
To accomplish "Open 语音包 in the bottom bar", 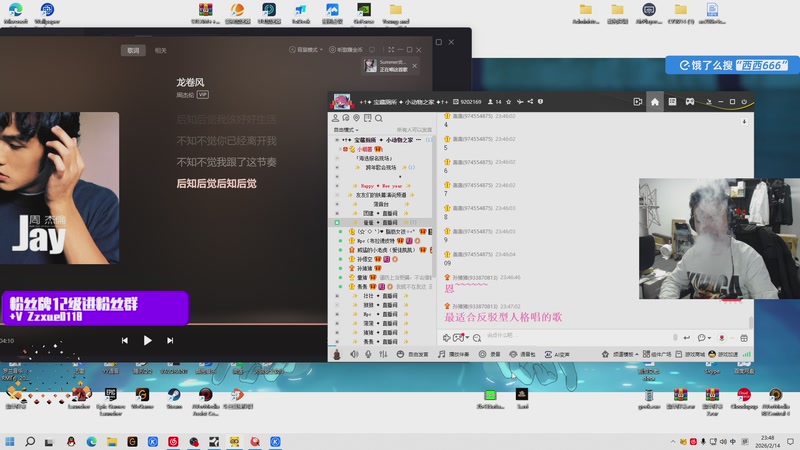I will point(520,354).
